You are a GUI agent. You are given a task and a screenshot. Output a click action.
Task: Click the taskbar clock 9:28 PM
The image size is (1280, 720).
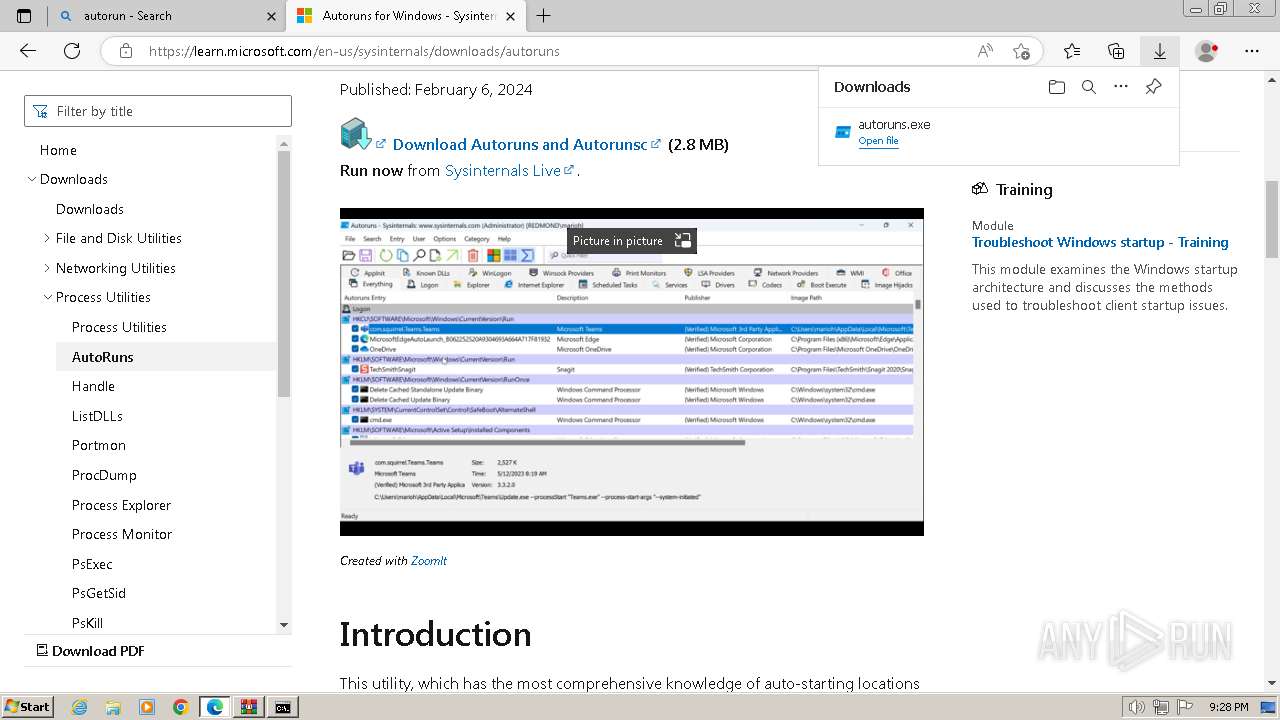pos(1228,707)
